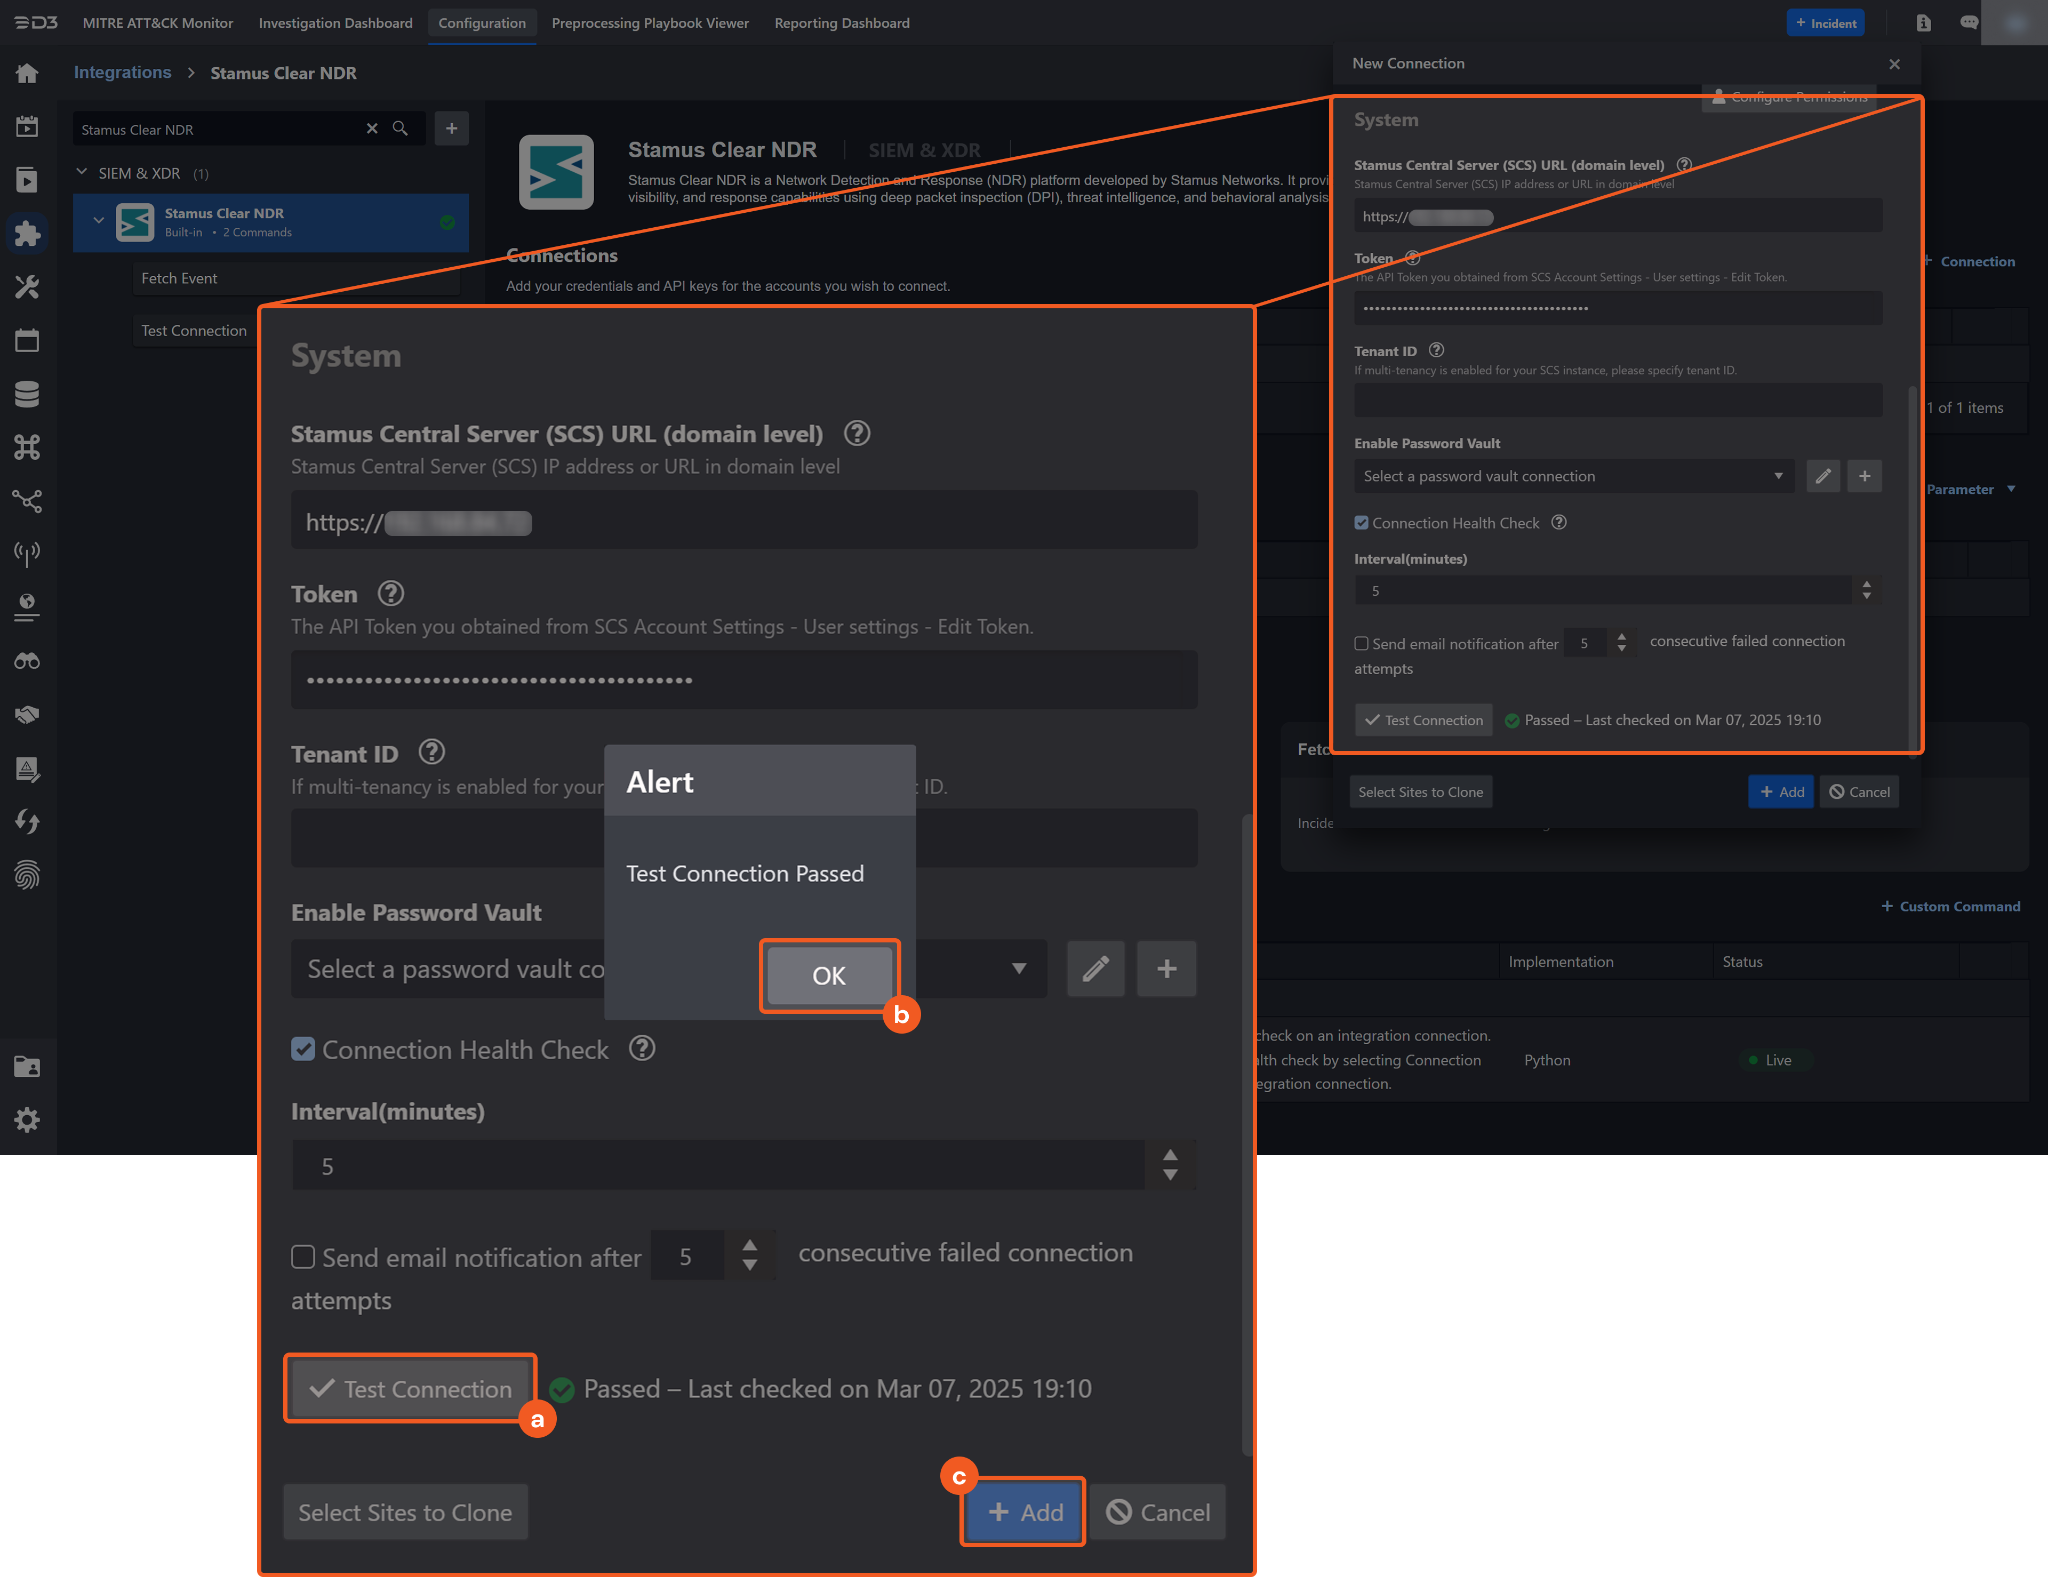This screenshot has width=2048, height=1577.
Task: Open the puzzle-piece integrations sidebar icon
Action: coord(27,234)
